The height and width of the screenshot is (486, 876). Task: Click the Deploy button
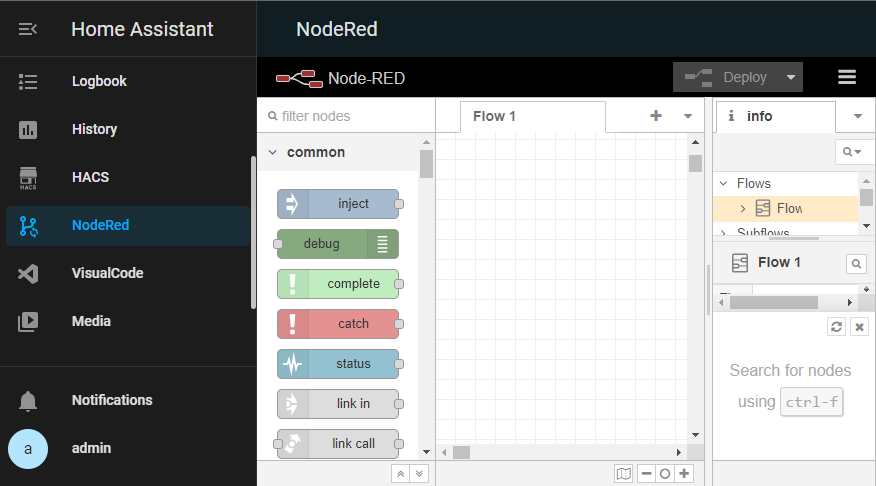tap(726, 77)
